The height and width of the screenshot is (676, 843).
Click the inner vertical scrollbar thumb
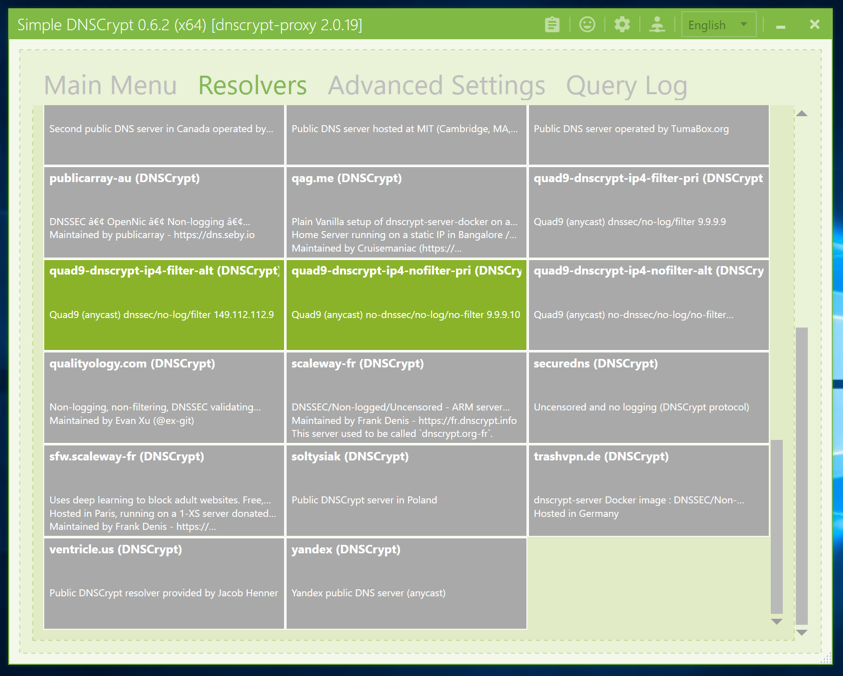[x=776, y=527]
